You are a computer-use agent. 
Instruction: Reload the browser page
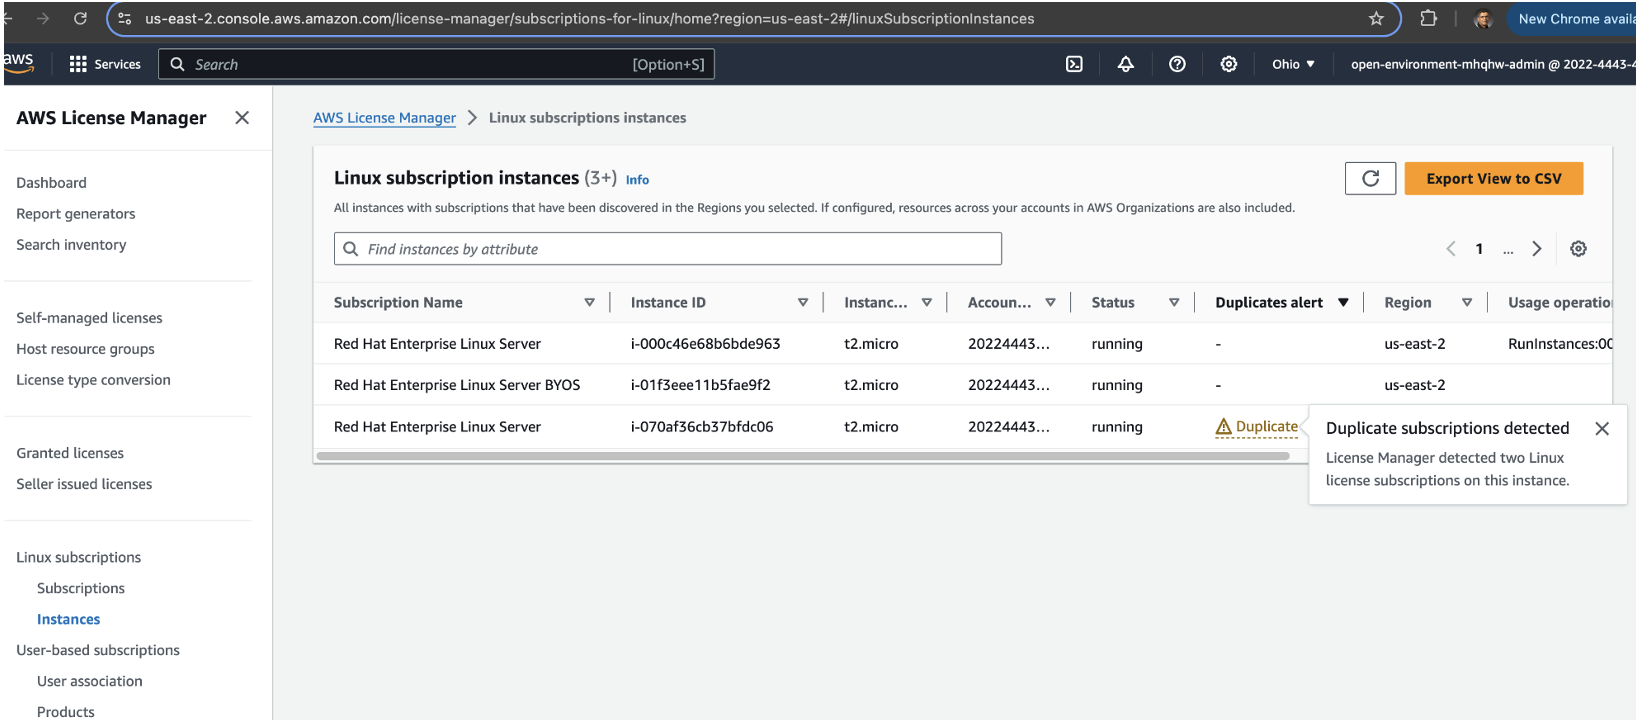[80, 18]
